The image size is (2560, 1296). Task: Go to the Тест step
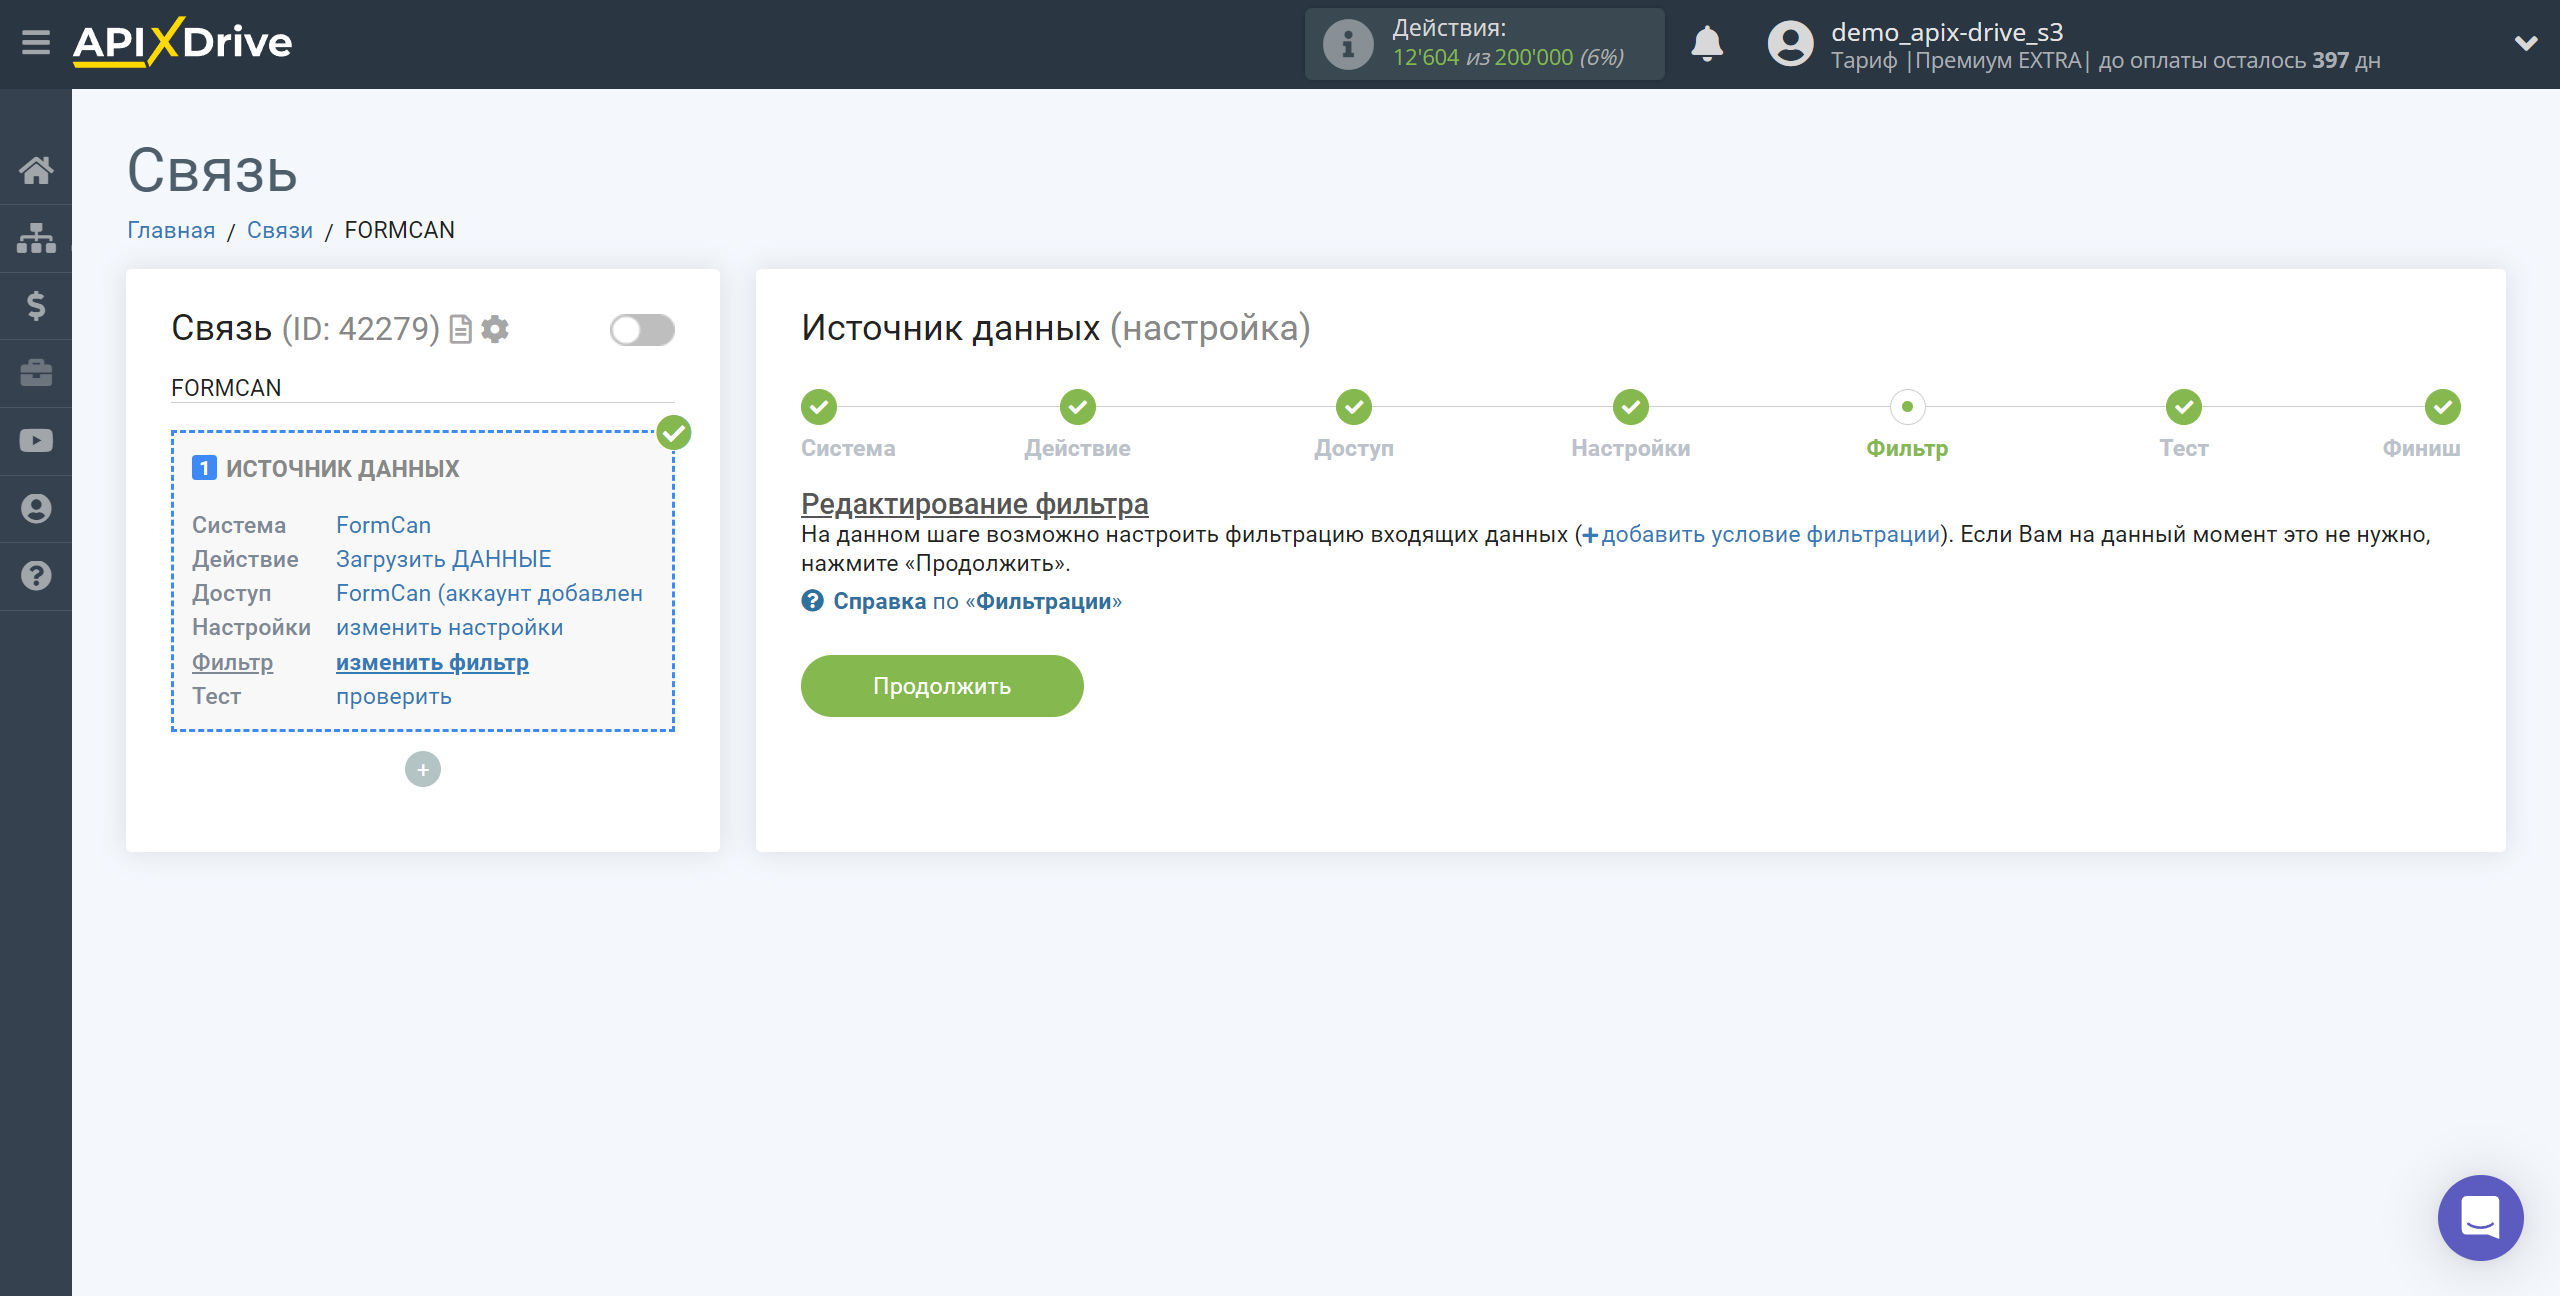click(2183, 425)
